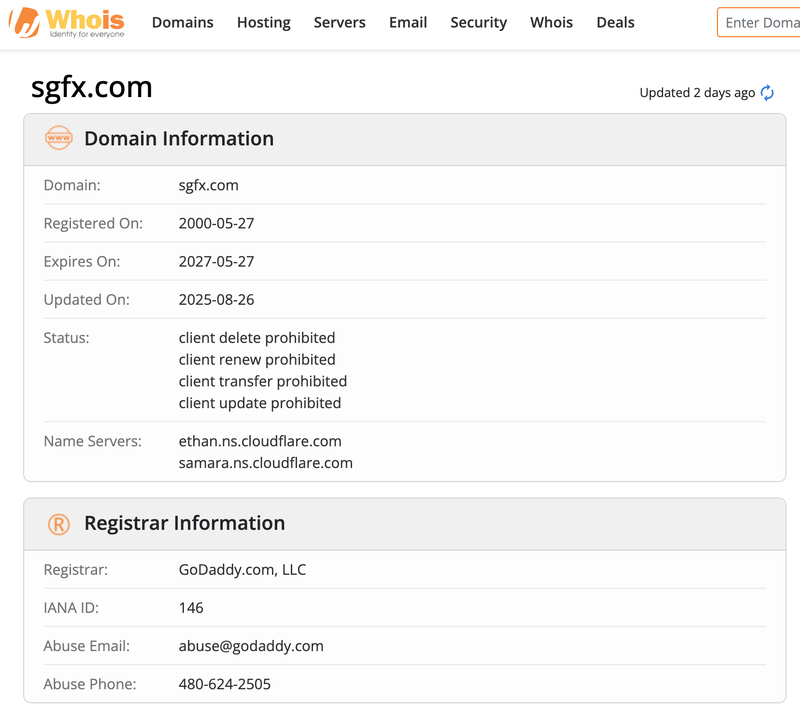Click the 'client transfer prohibited' status

pyautogui.click(x=263, y=382)
